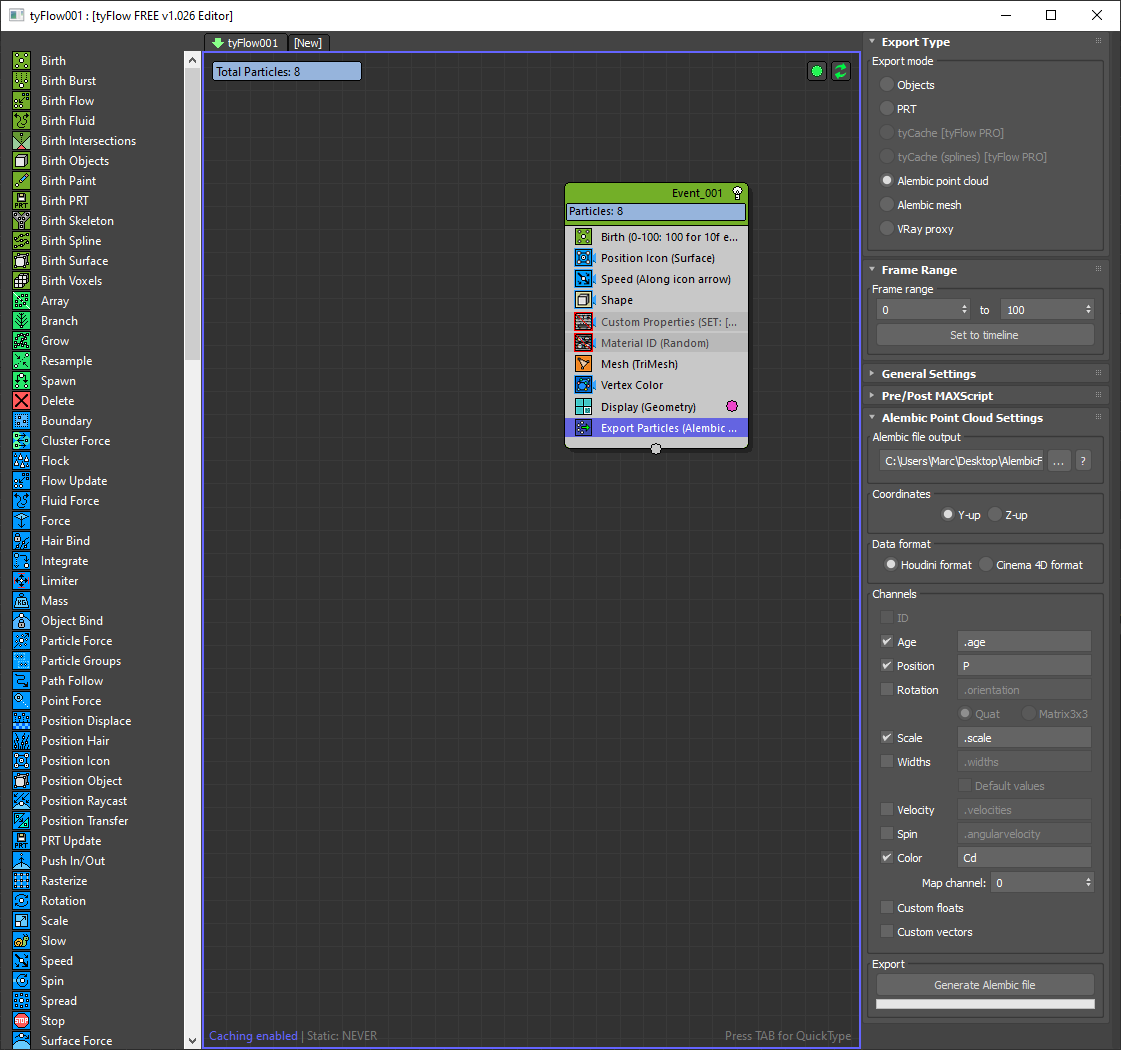Click the green simulation status indicator

point(816,71)
